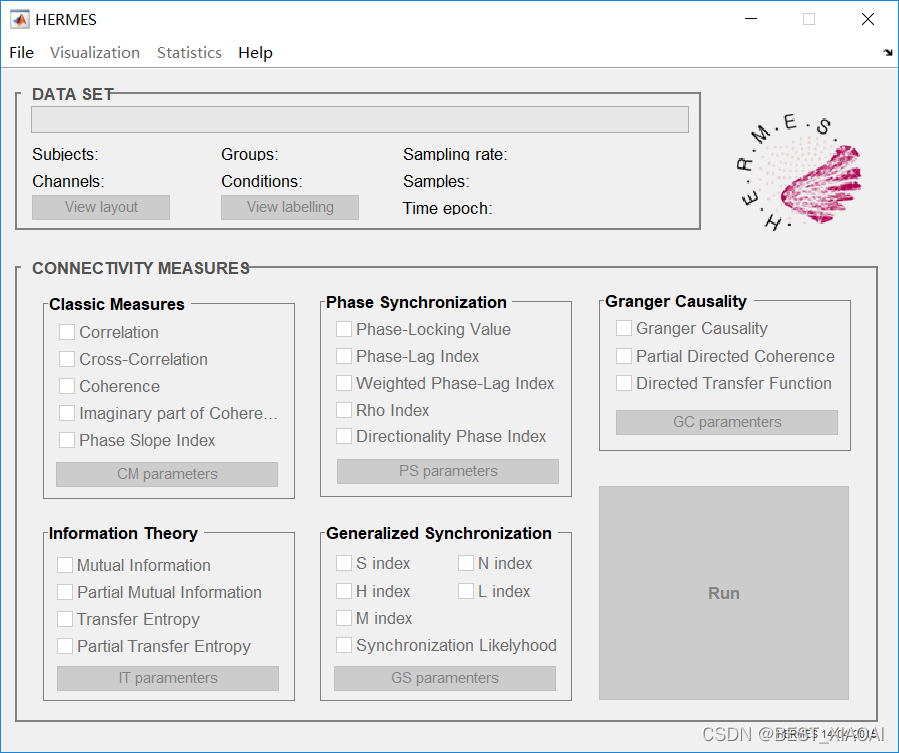Open IT paramenters button
The image size is (899, 753).
pyautogui.click(x=168, y=678)
